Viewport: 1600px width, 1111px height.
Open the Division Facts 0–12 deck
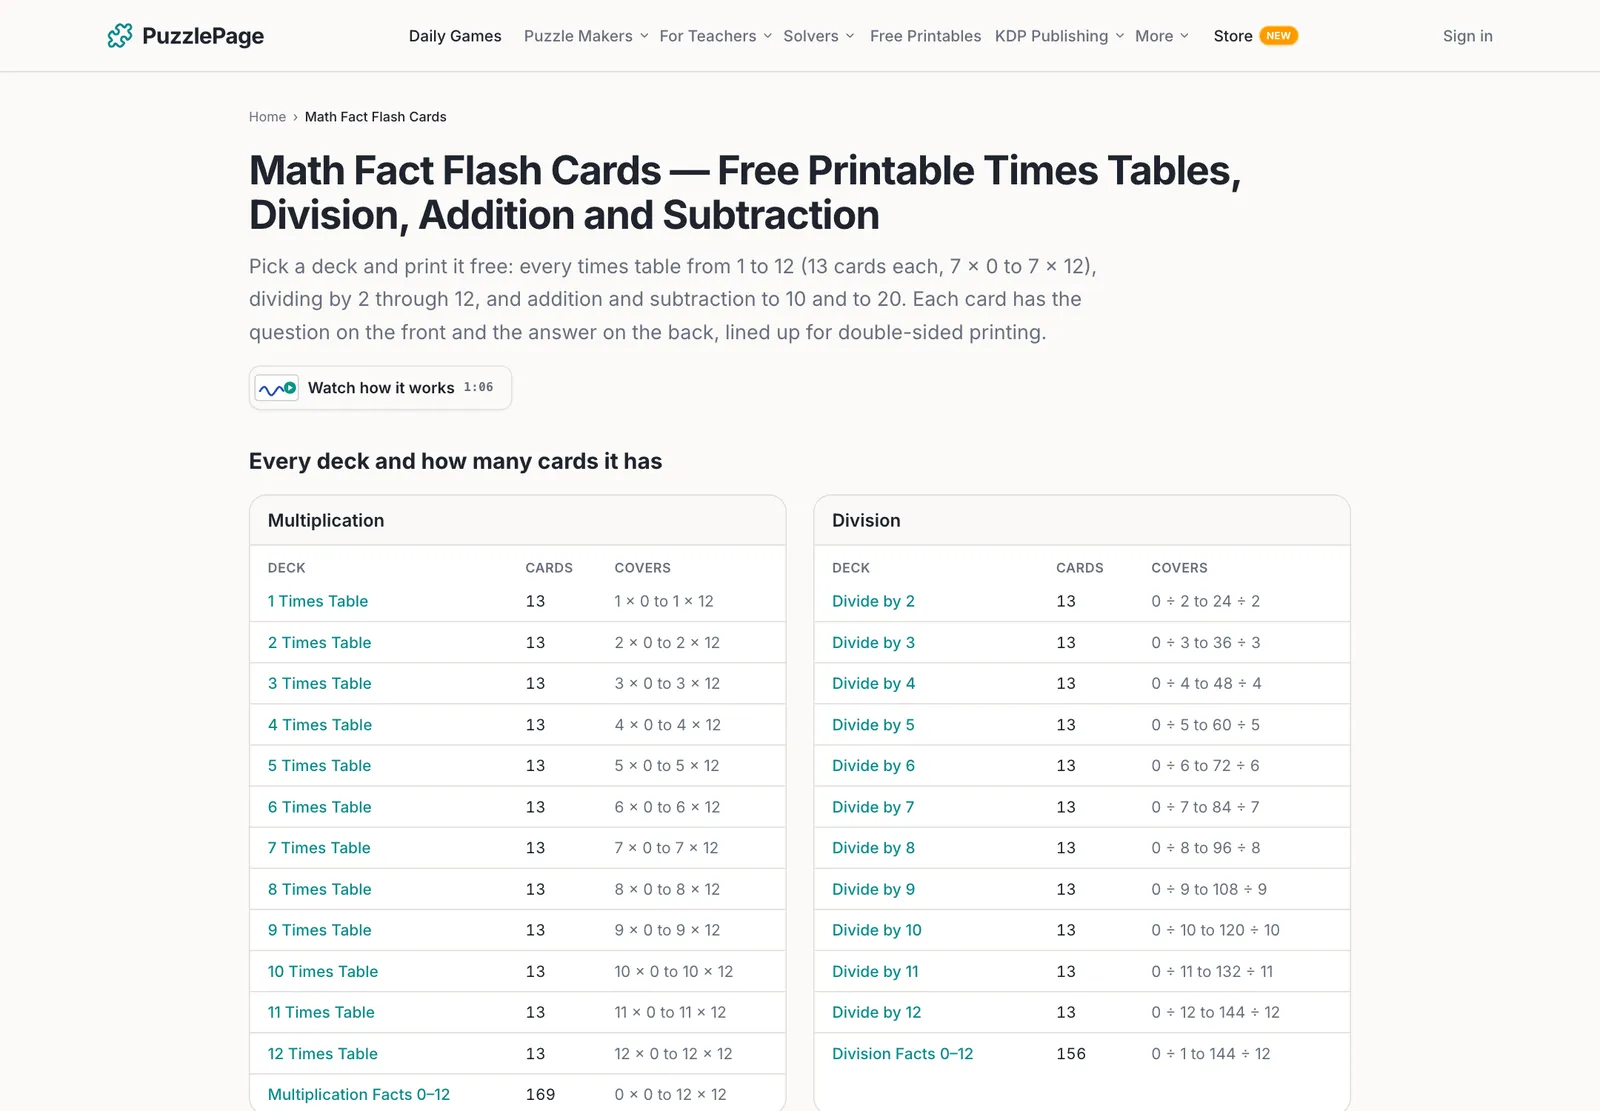[902, 1054]
